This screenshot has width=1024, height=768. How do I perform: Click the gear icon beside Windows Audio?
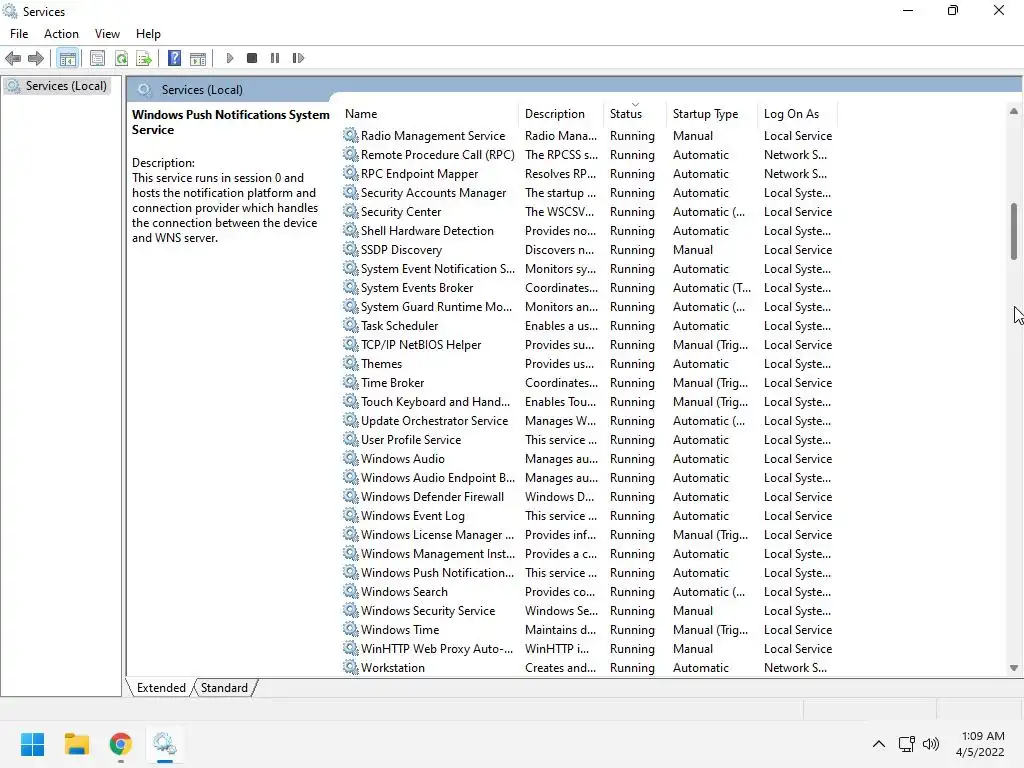(351, 458)
